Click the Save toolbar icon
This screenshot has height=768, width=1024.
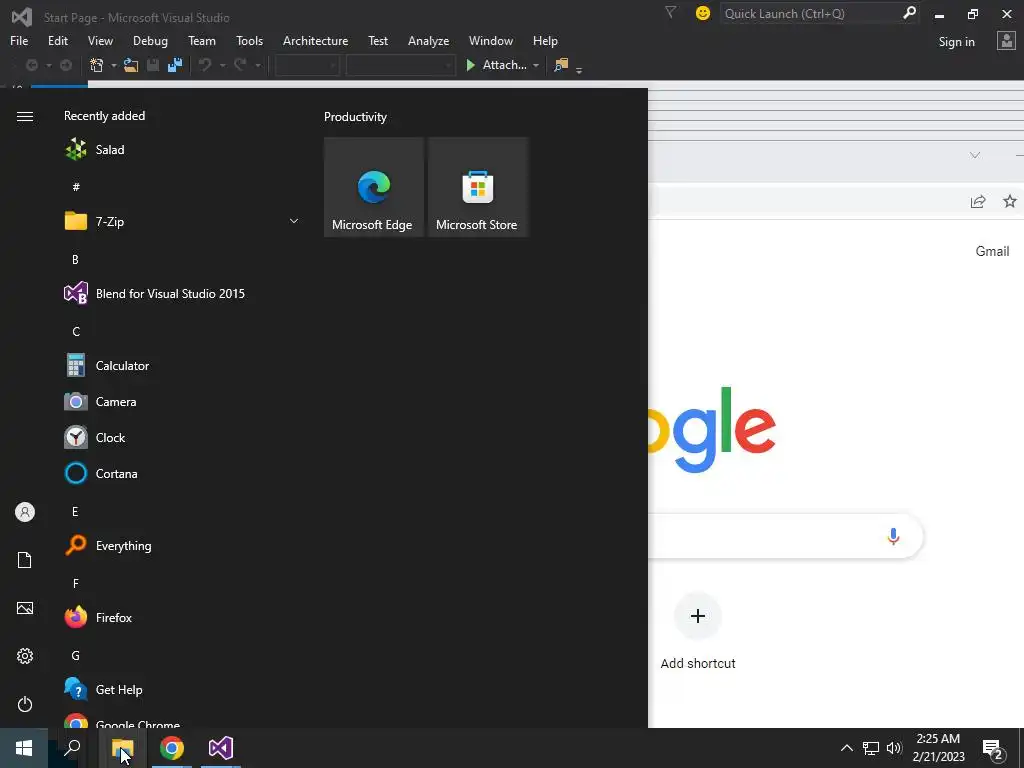click(153, 65)
